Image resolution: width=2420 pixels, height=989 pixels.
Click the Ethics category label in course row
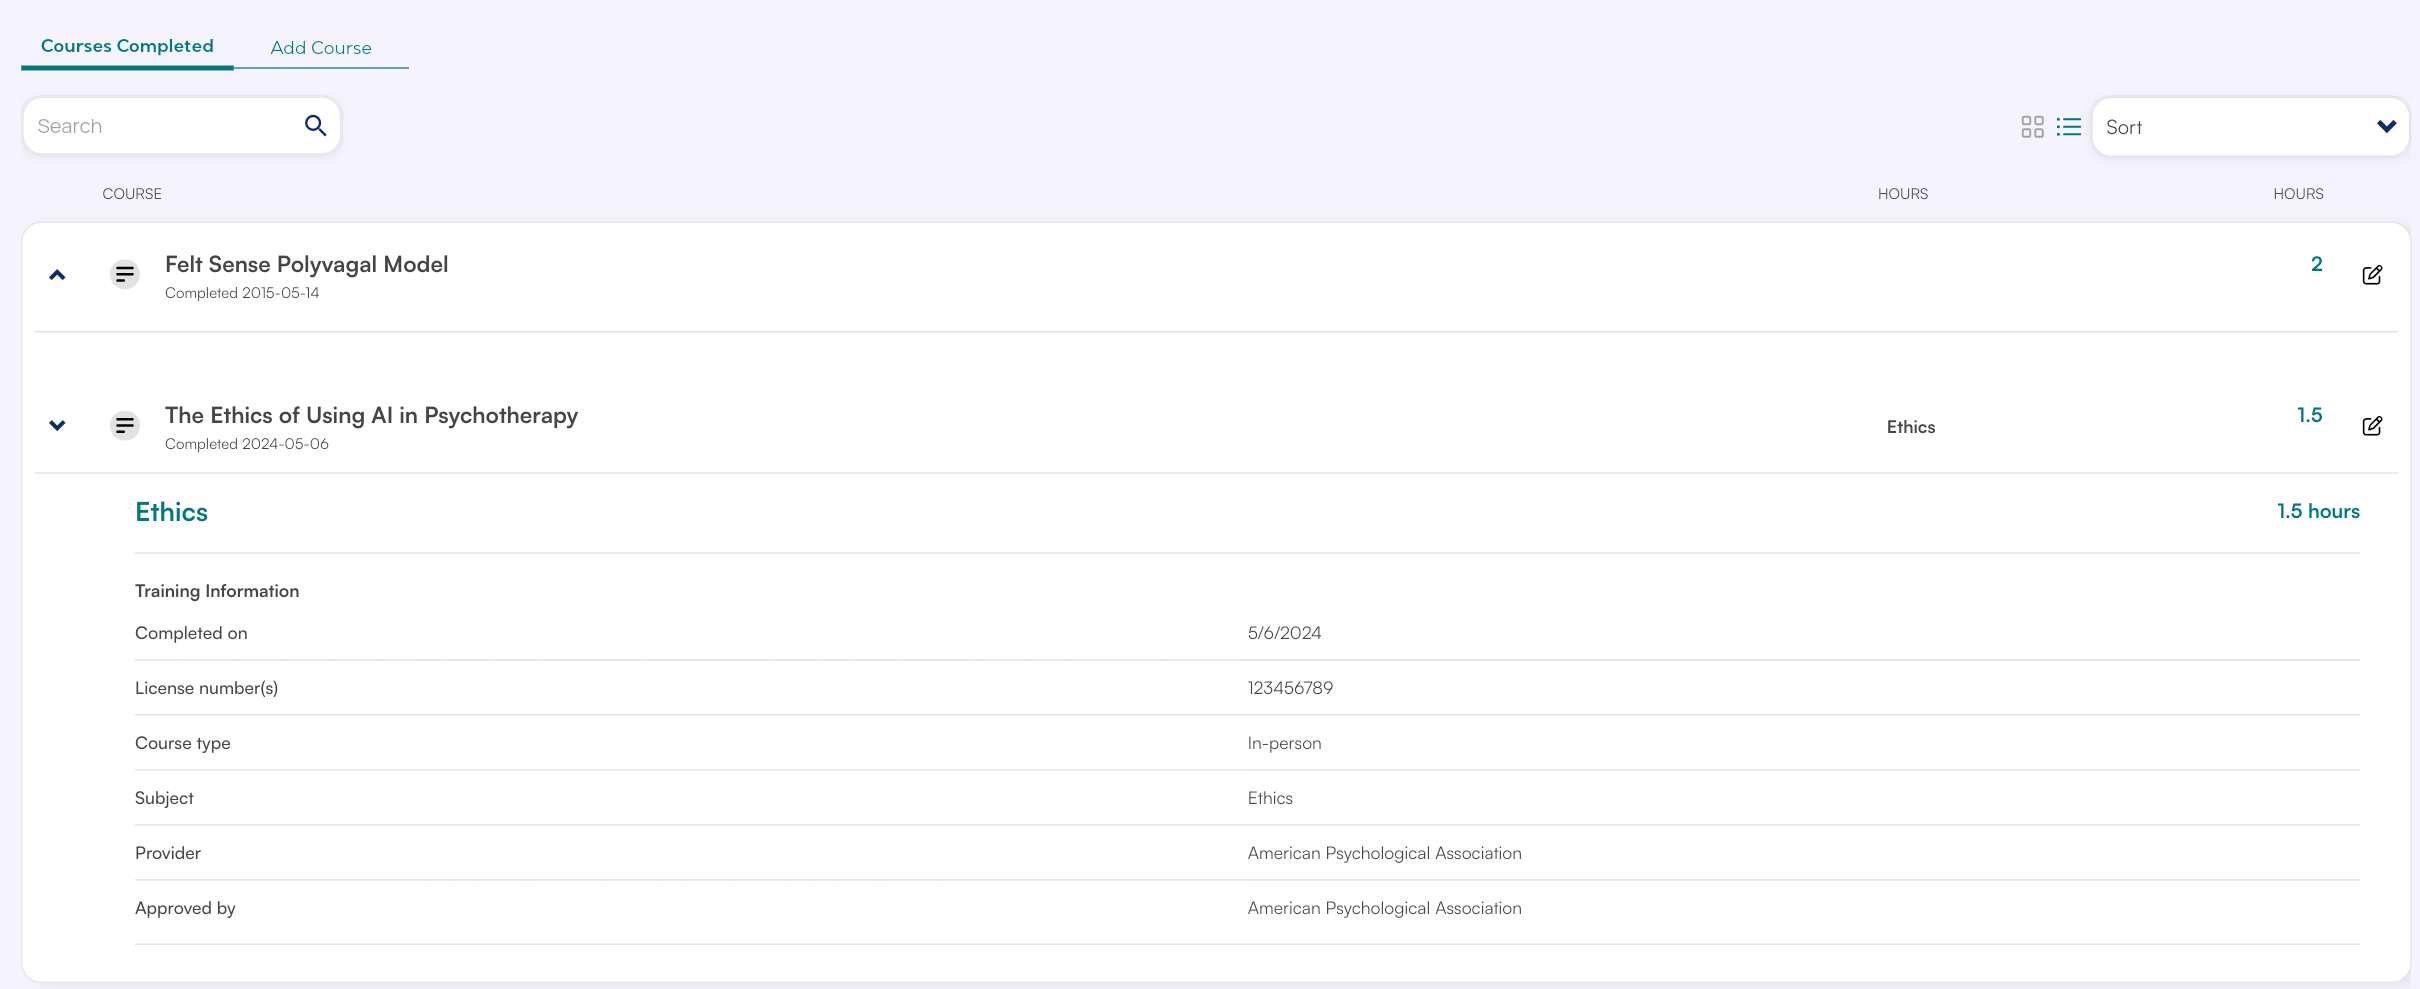tap(1910, 427)
